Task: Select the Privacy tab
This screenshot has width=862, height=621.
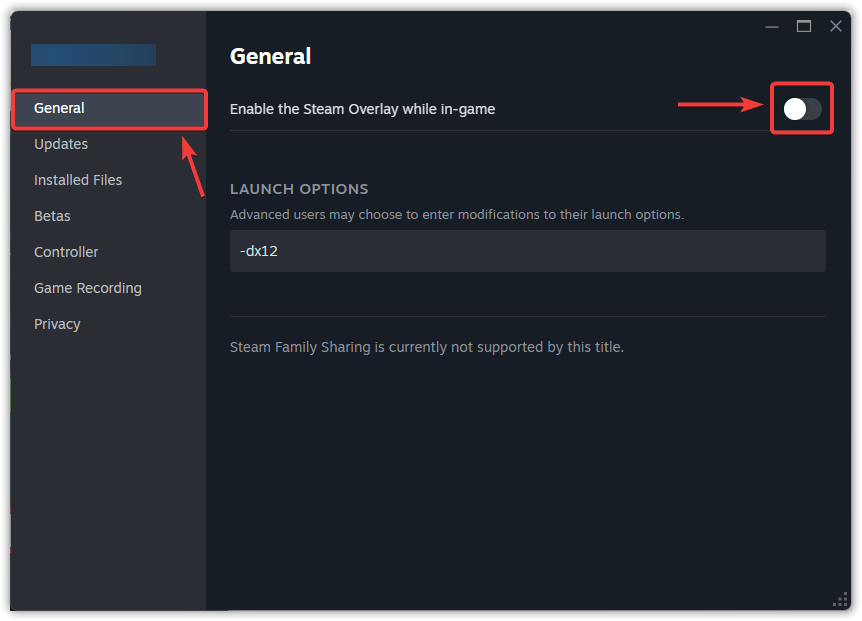Action: click(x=57, y=324)
